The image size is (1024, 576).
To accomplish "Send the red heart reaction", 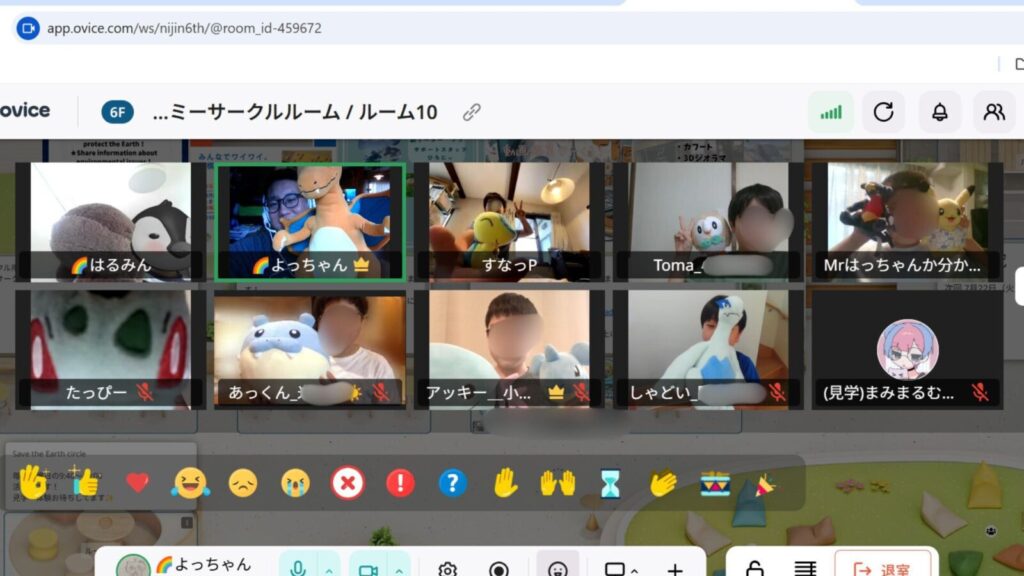I will pyautogui.click(x=138, y=484).
